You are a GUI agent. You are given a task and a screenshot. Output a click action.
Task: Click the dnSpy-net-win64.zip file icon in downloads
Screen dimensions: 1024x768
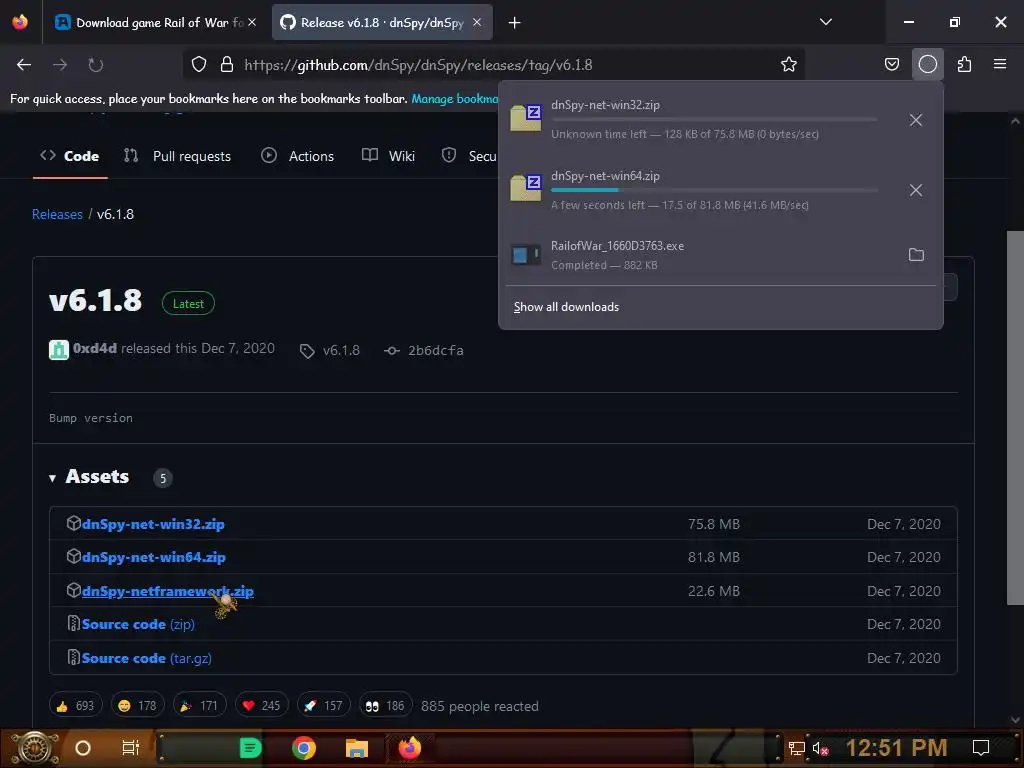coord(526,188)
